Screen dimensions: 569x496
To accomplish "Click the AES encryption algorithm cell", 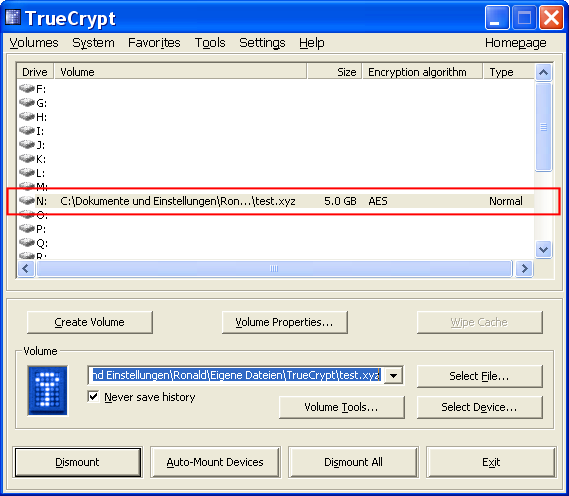I will (378, 201).
